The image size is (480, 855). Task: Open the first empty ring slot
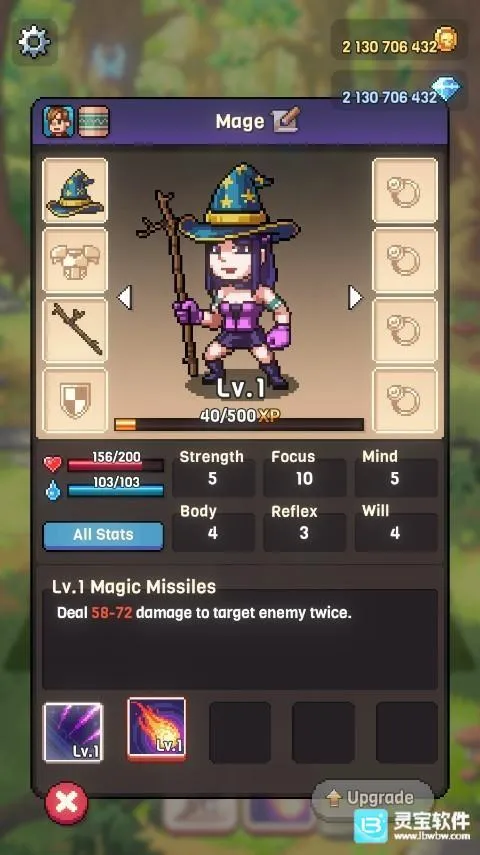pyautogui.click(x=405, y=191)
